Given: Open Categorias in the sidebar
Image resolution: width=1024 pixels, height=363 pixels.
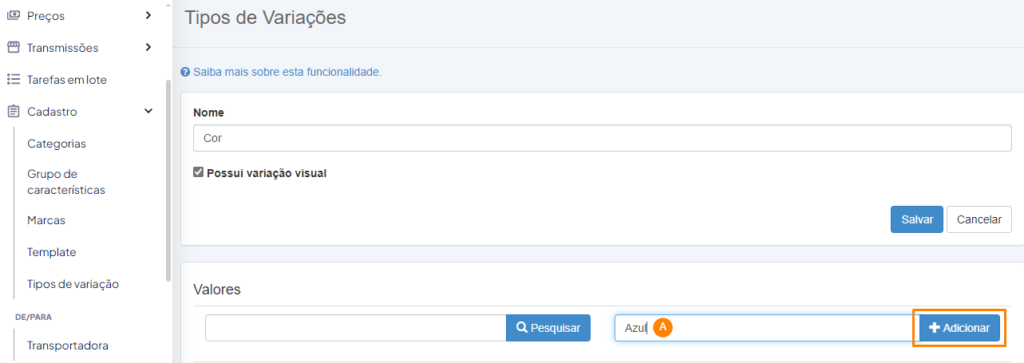Looking at the screenshot, I should 57,144.
